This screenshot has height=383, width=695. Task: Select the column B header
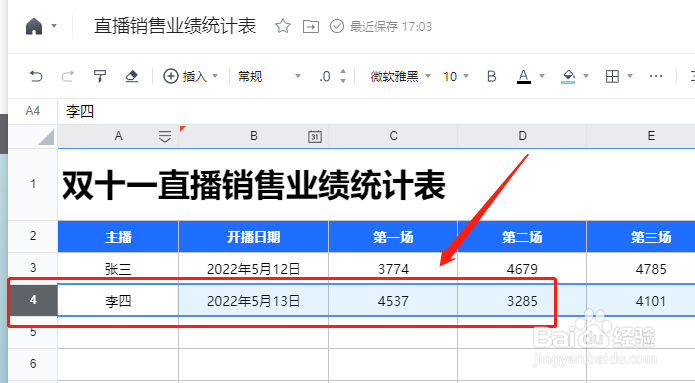point(254,136)
